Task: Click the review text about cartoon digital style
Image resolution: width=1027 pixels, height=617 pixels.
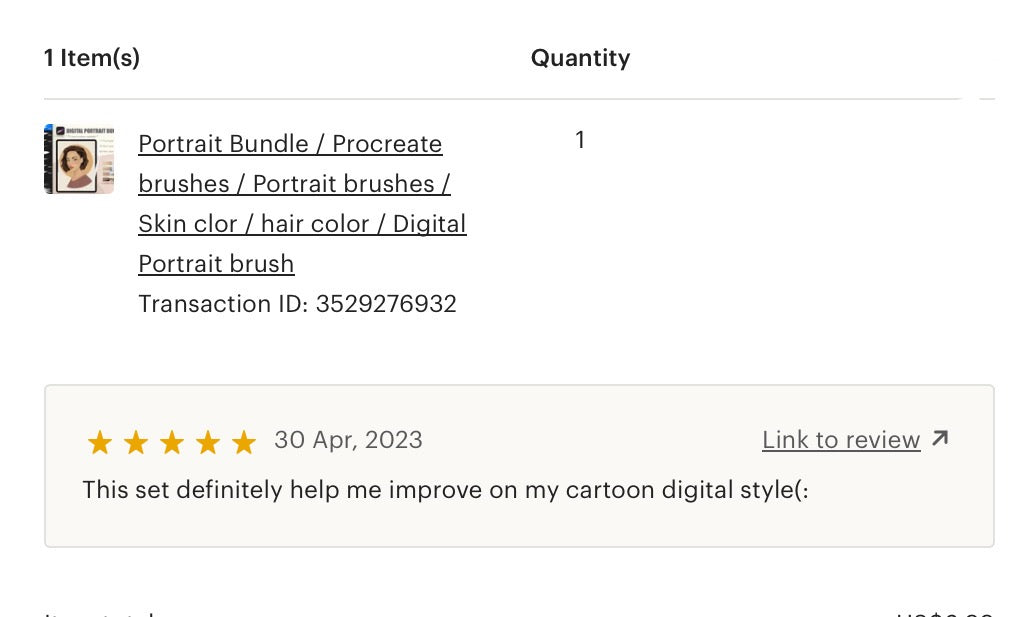Action: tap(445, 490)
